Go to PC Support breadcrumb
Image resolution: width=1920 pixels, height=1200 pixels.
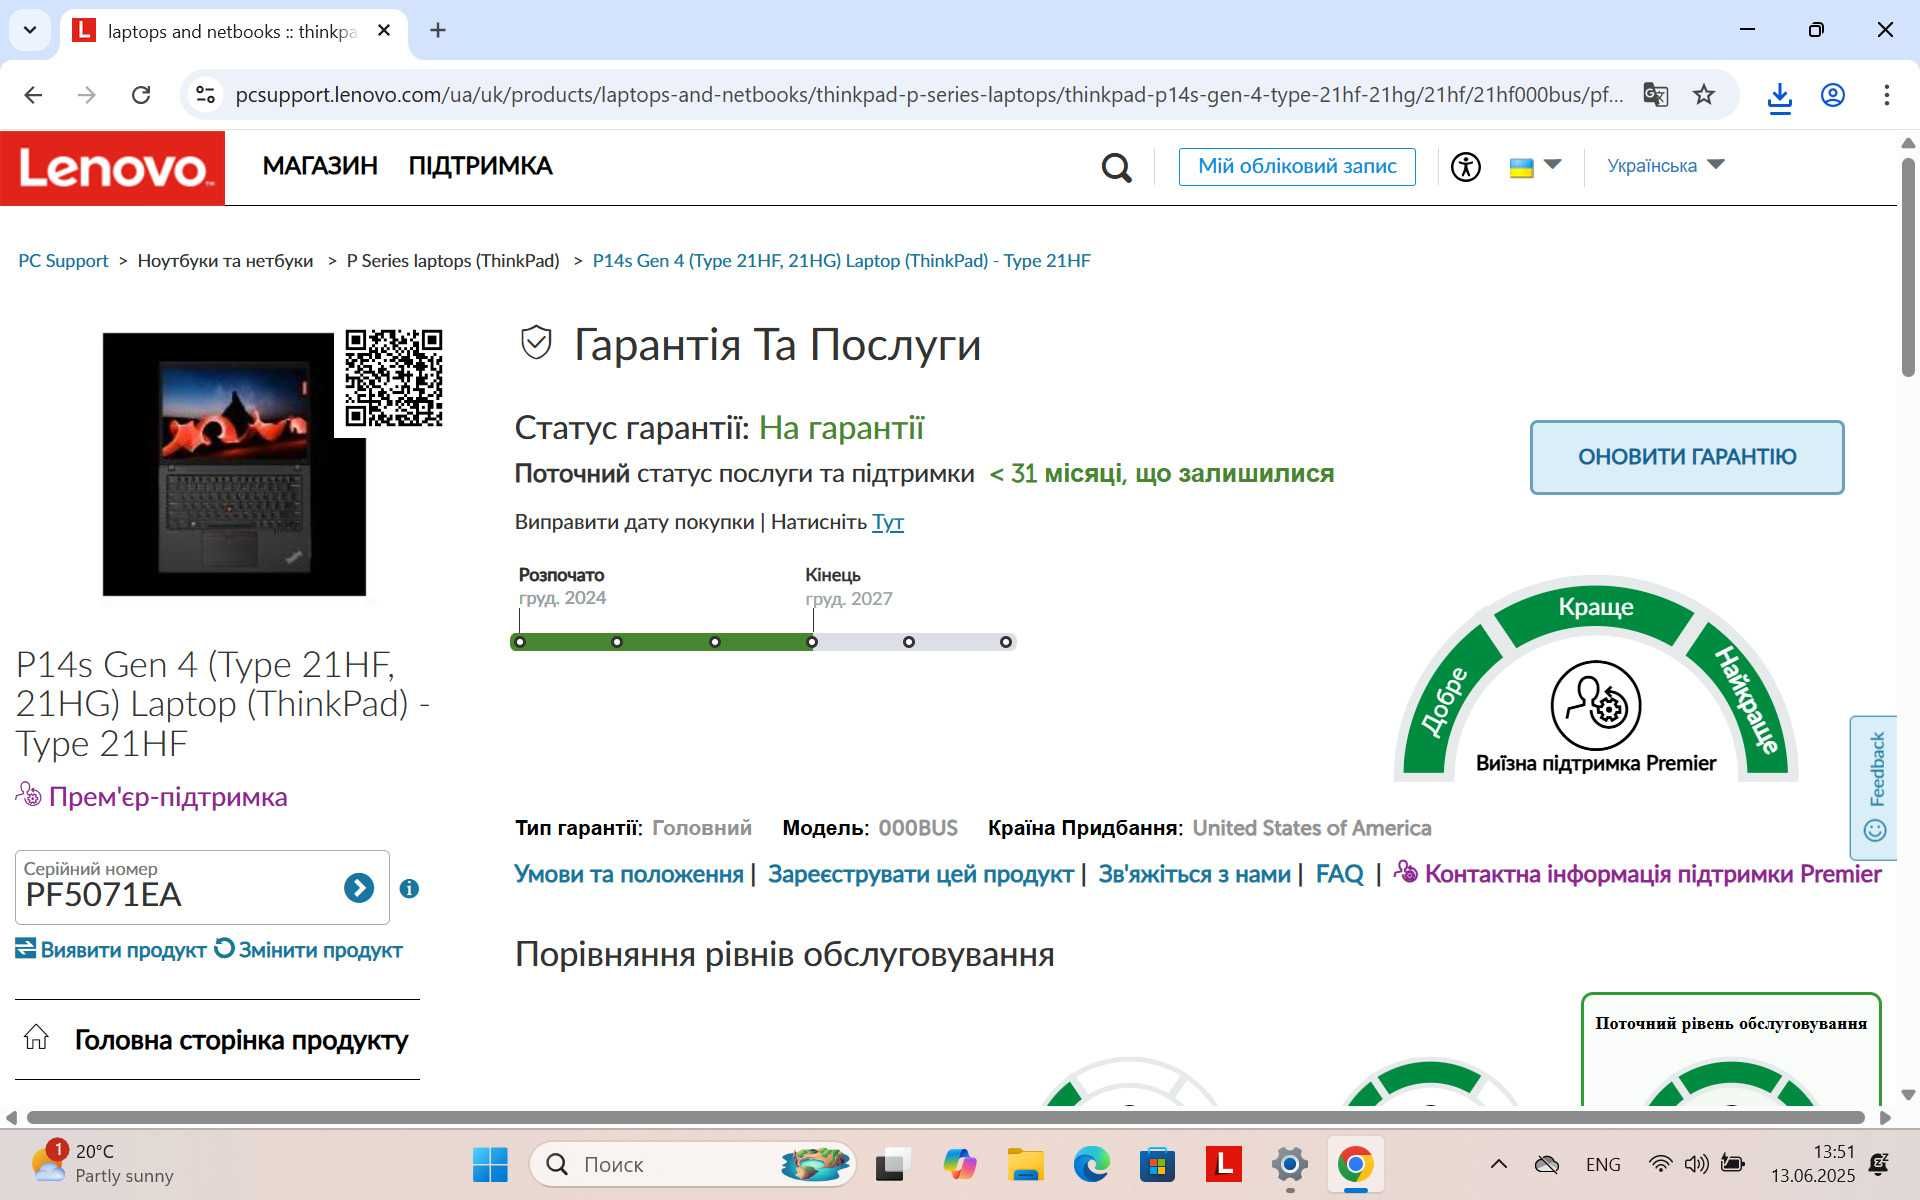(63, 261)
